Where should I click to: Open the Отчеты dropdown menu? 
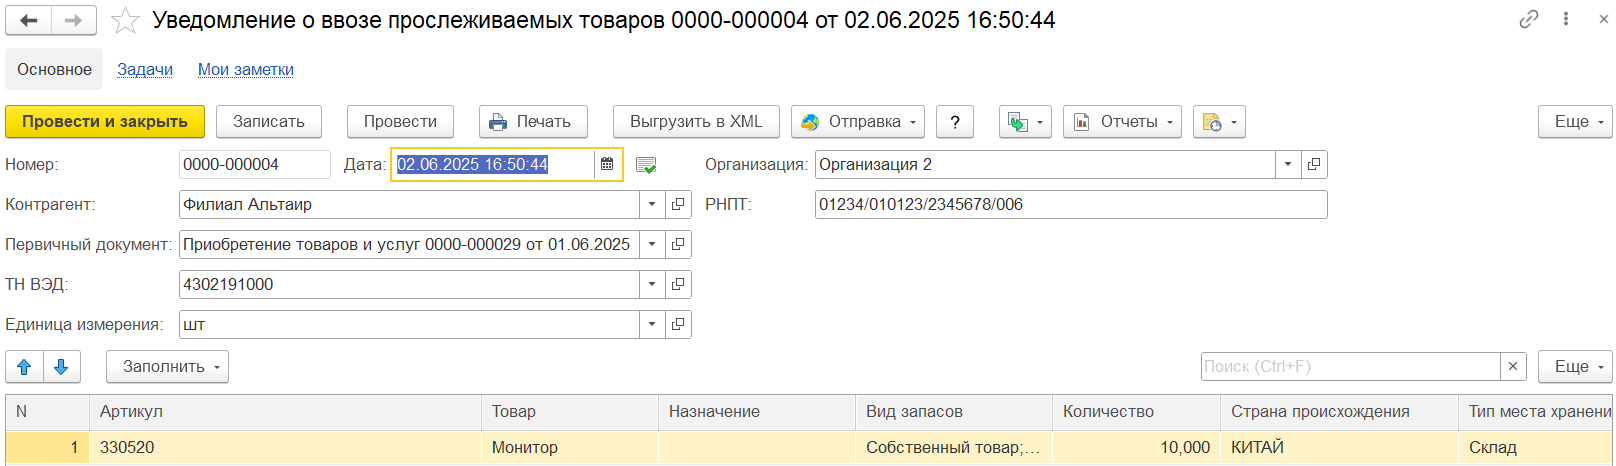coord(1122,122)
